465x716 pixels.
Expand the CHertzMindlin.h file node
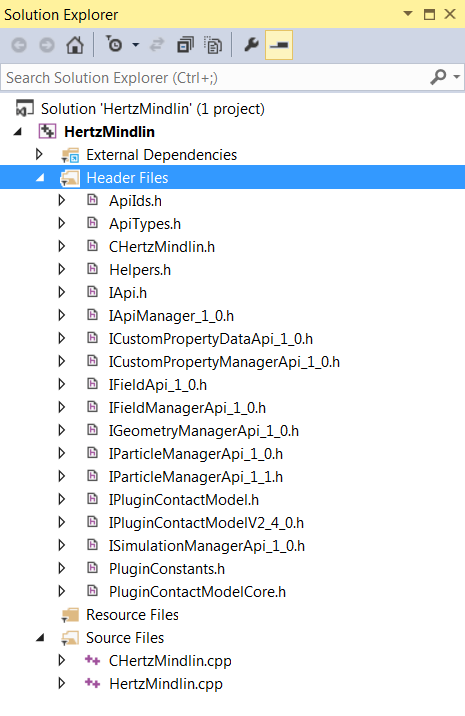(62, 247)
